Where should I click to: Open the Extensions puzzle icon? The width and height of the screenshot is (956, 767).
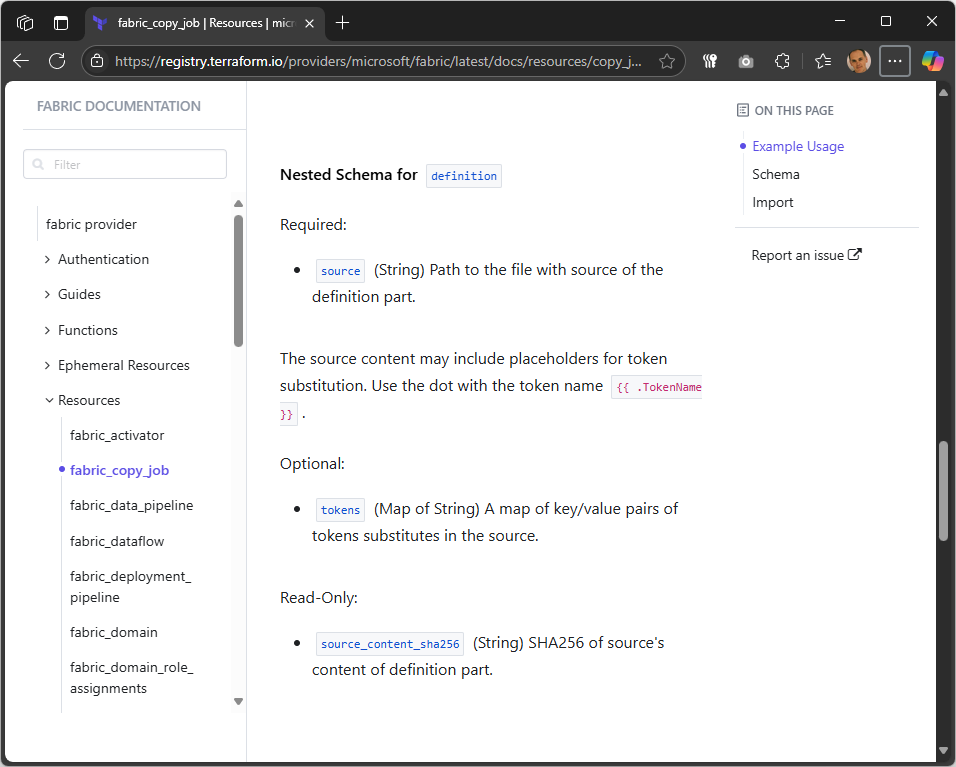tap(782, 61)
